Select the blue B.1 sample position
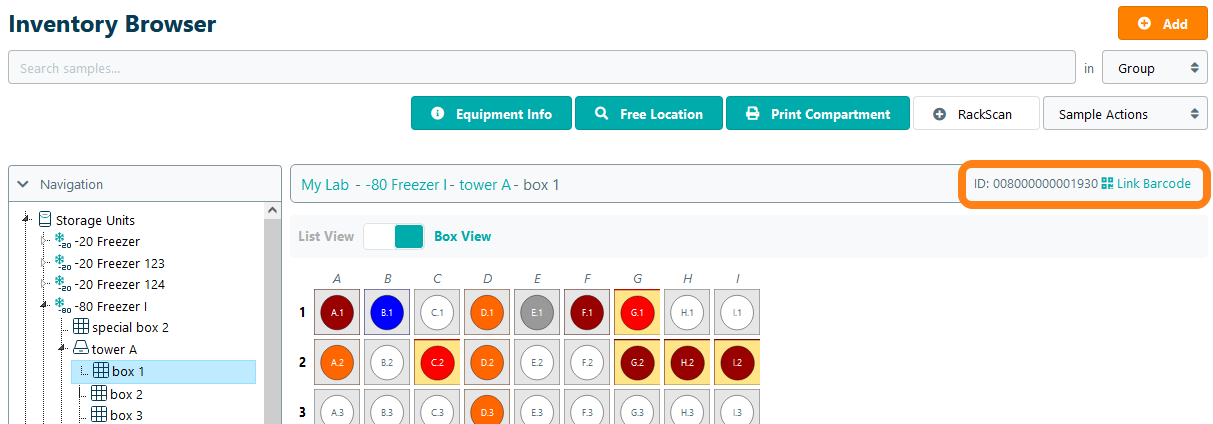Viewport: 1213px width, 424px height. (x=387, y=312)
